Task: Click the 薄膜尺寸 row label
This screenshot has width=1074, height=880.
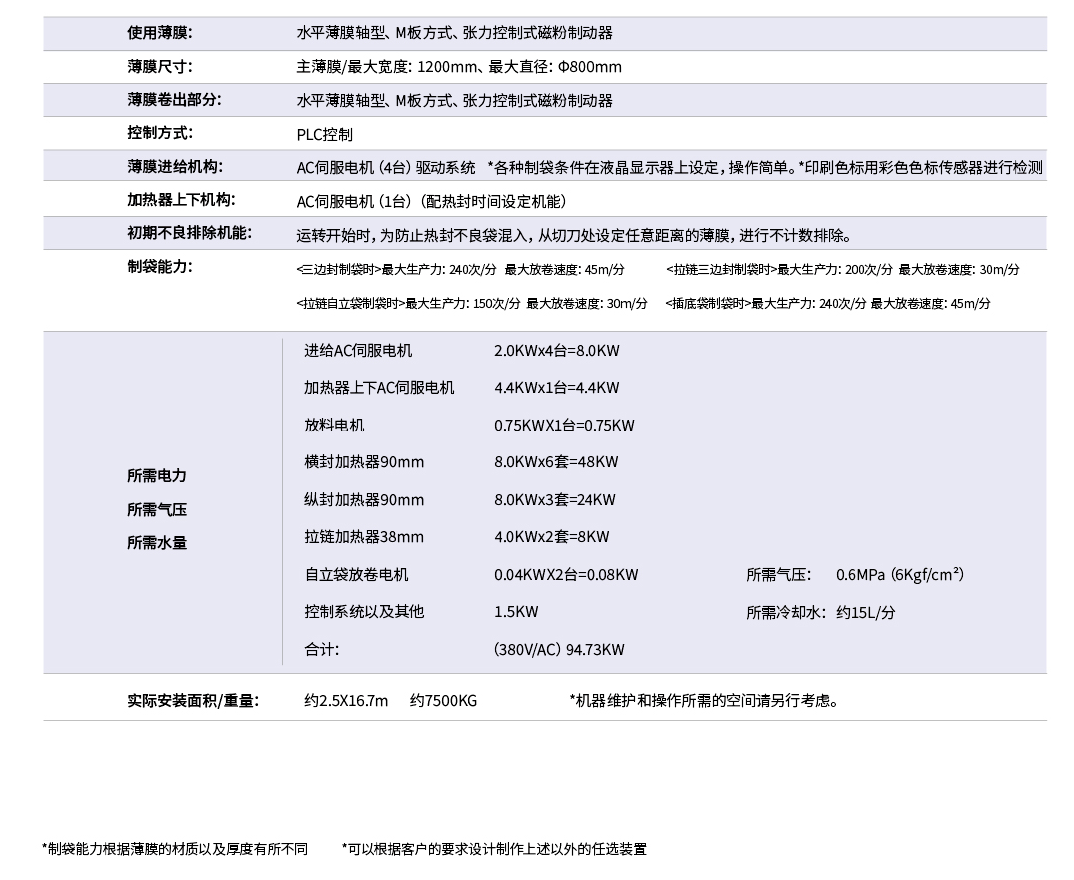Action: pyautogui.click(x=159, y=66)
